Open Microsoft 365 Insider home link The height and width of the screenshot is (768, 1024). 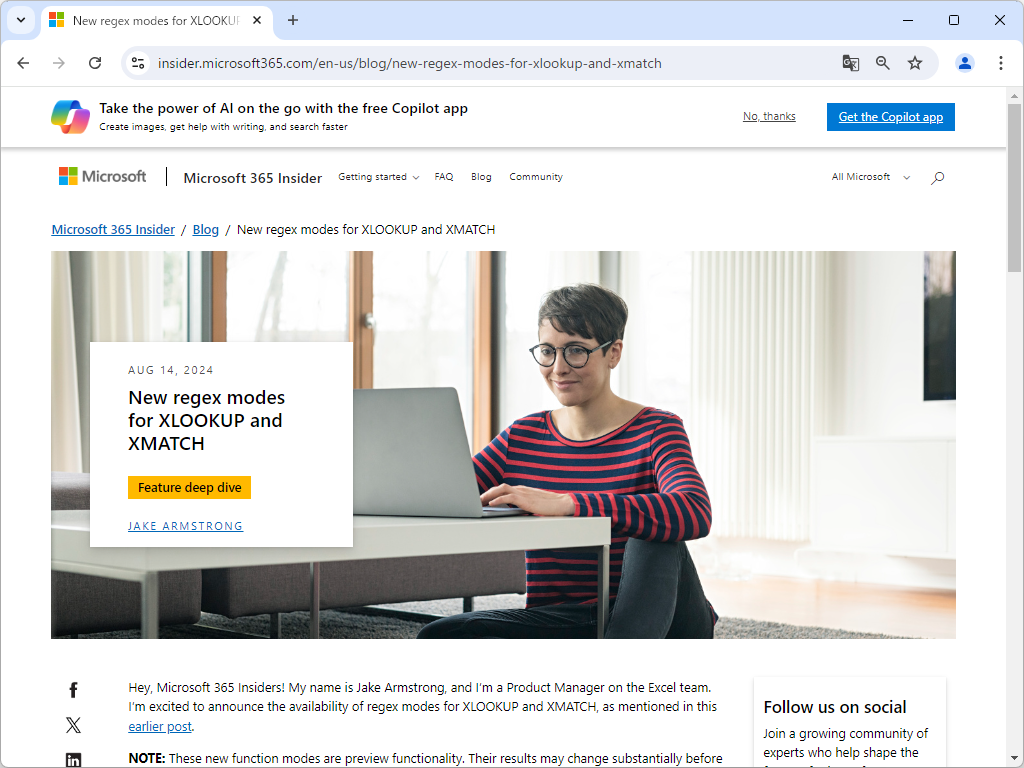coord(253,178)
